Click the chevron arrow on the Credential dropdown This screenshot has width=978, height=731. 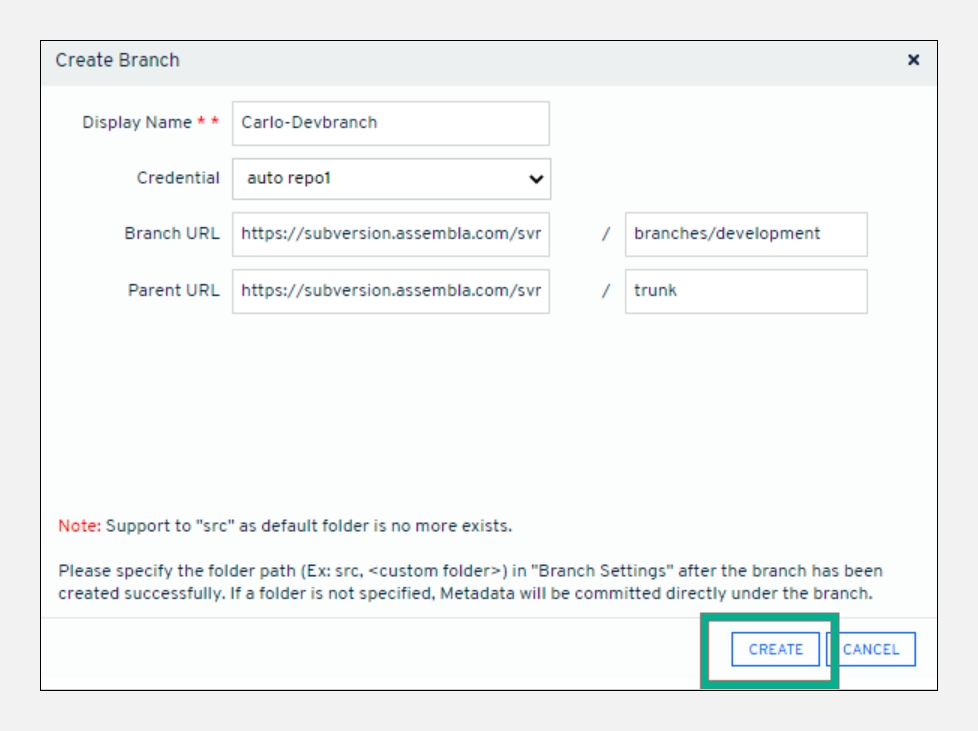(x=536, y=179)
